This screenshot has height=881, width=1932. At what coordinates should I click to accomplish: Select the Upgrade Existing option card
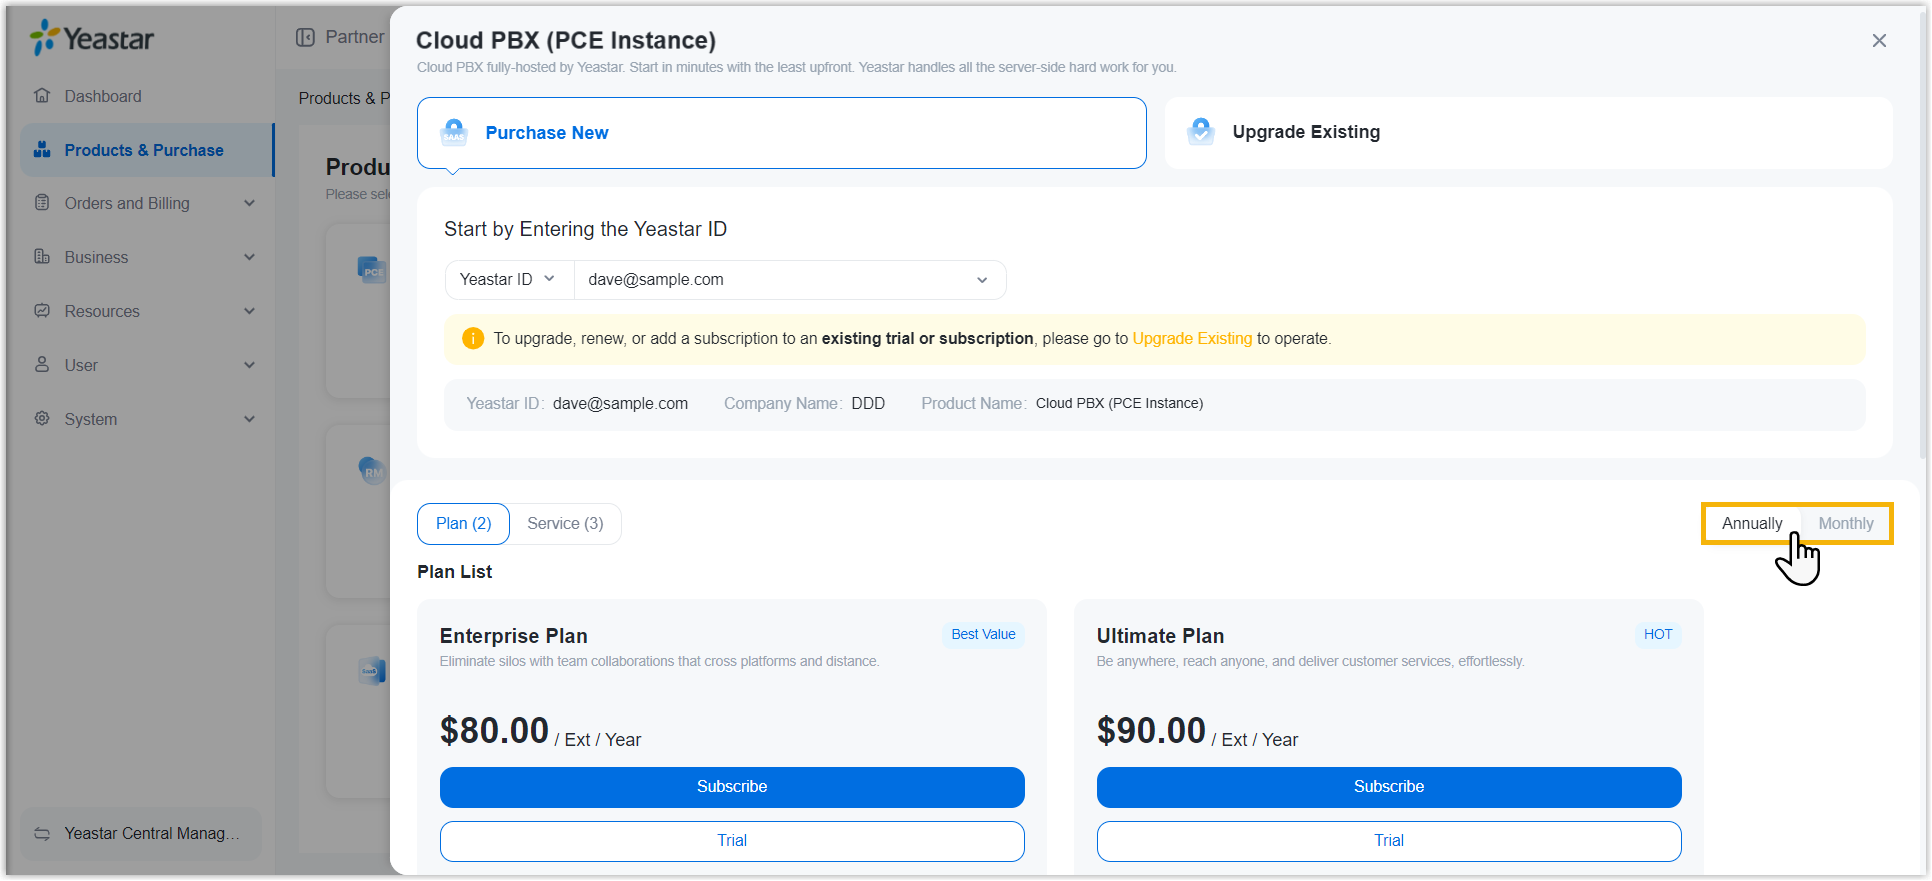[x=1527, y=133]
